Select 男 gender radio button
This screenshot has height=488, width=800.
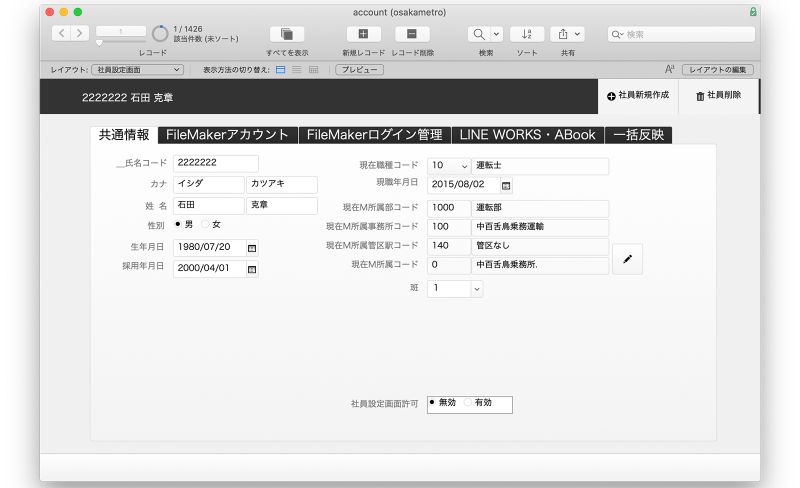pyautogui.click(x=178, y=224)
